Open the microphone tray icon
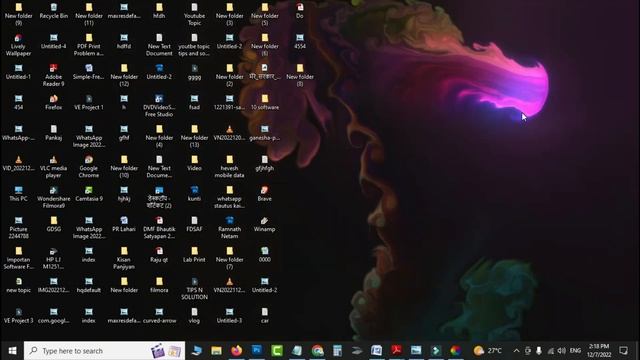The image size is (640, 360). tap(539, 351)
